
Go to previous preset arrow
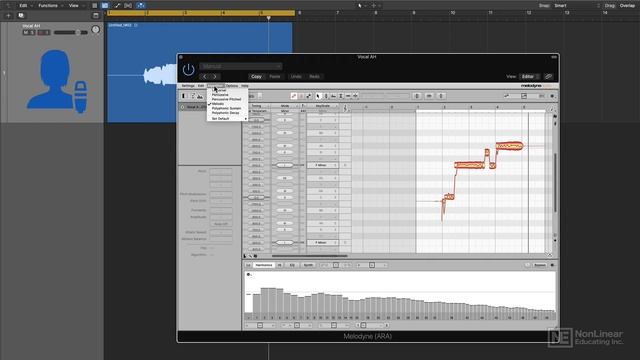point(205,76)
